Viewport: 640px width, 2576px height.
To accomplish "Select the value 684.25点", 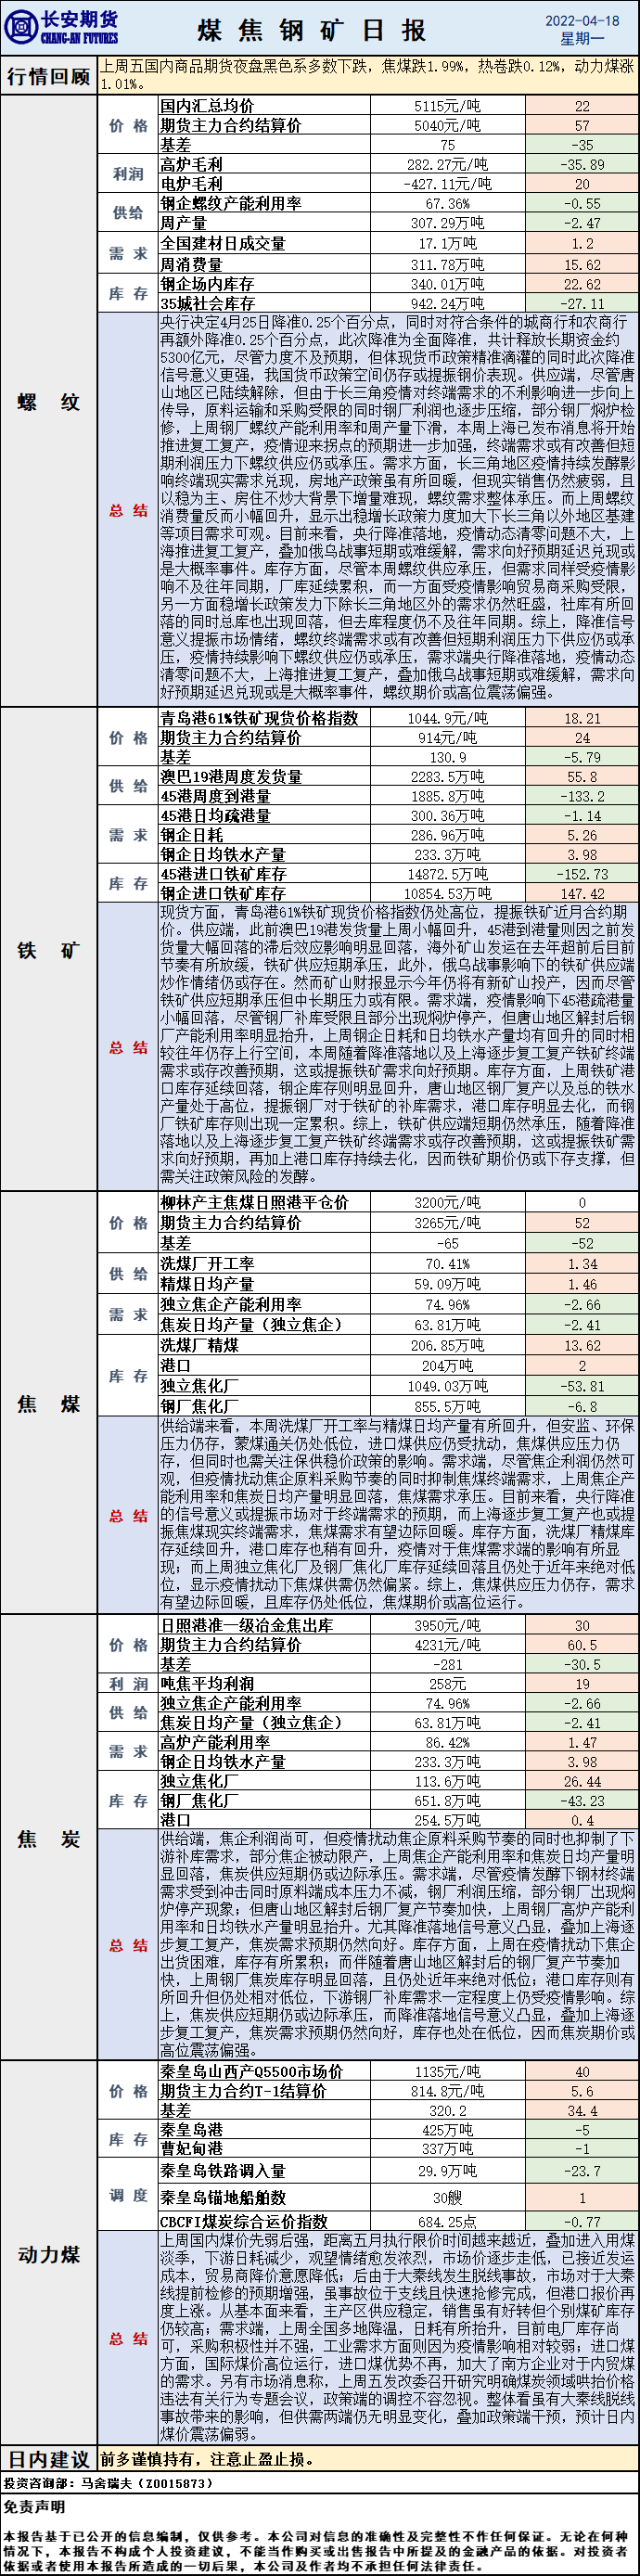I will click(x=446, y=2221).
